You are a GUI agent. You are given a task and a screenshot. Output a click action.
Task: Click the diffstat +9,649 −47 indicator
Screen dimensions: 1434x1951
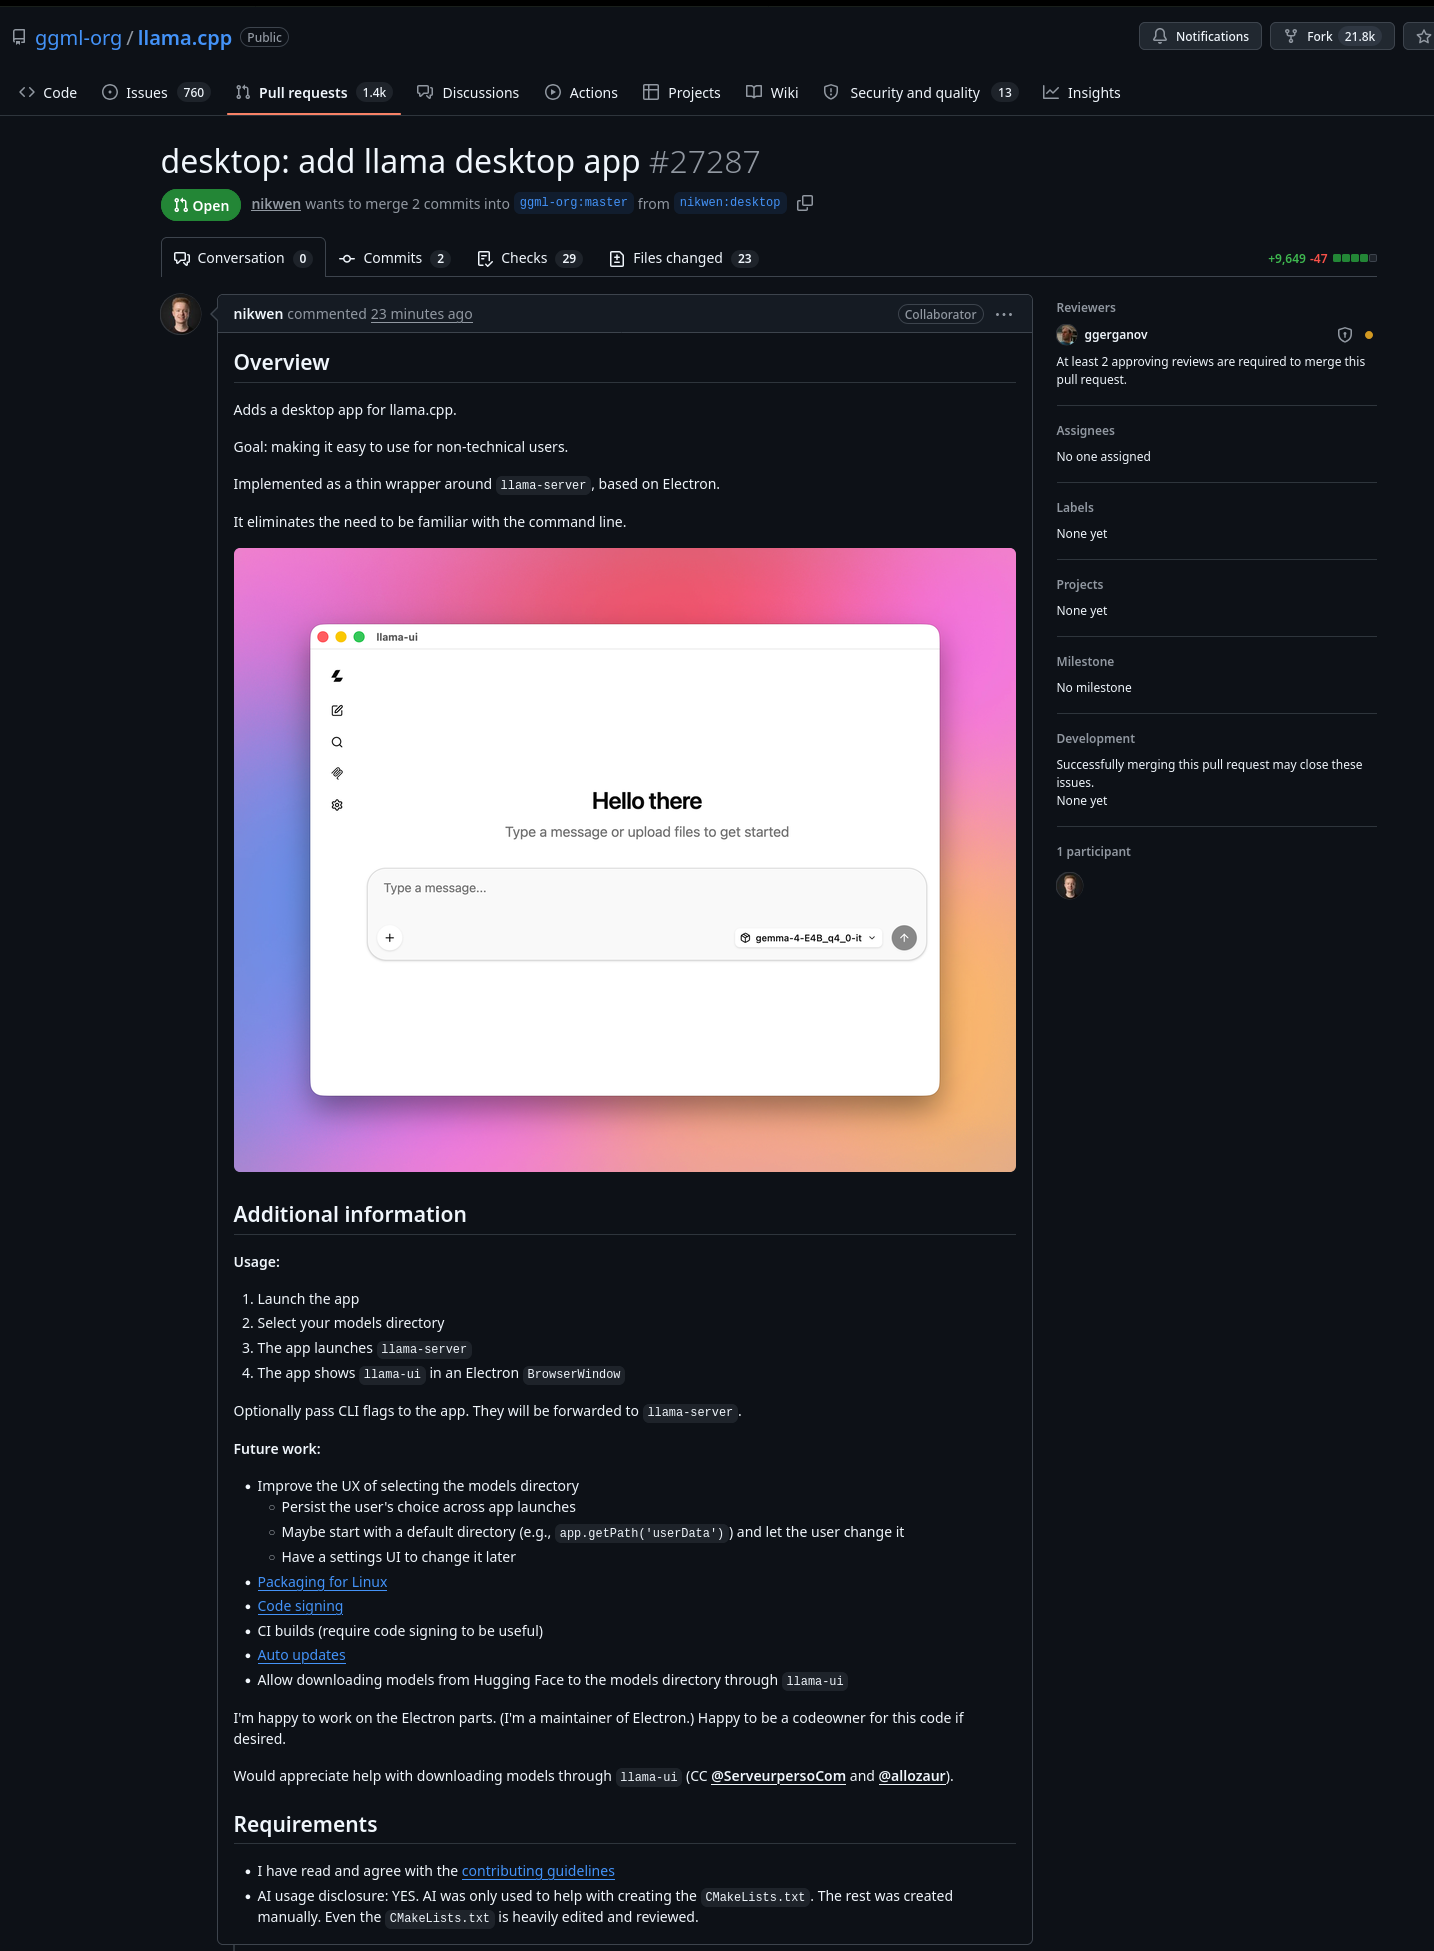point(1322,258)
